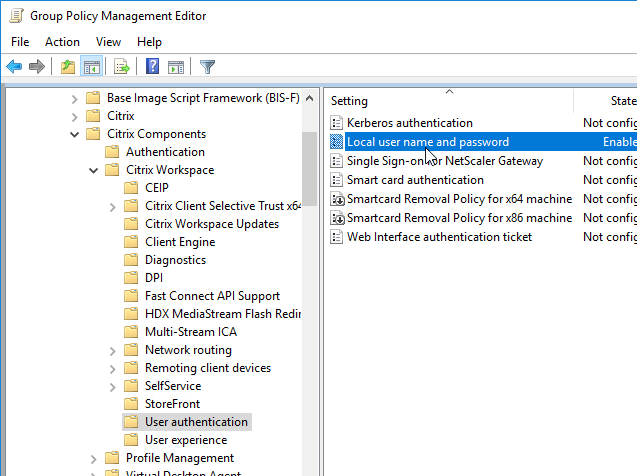This screenshot has height=476, width=637.
Task: Expand the Profile Management node
Action: click(x=93, y=458)
